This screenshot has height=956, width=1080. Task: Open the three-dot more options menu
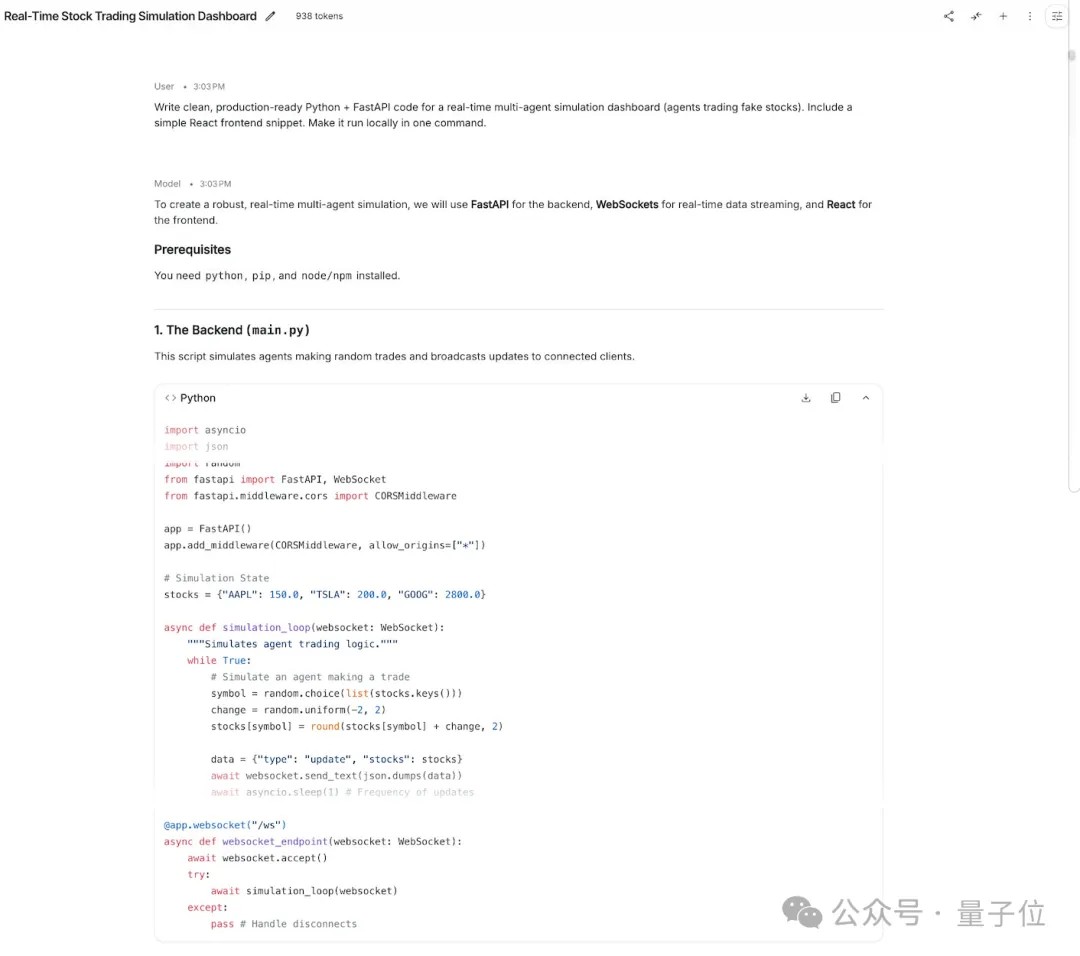coord(1030,17)
